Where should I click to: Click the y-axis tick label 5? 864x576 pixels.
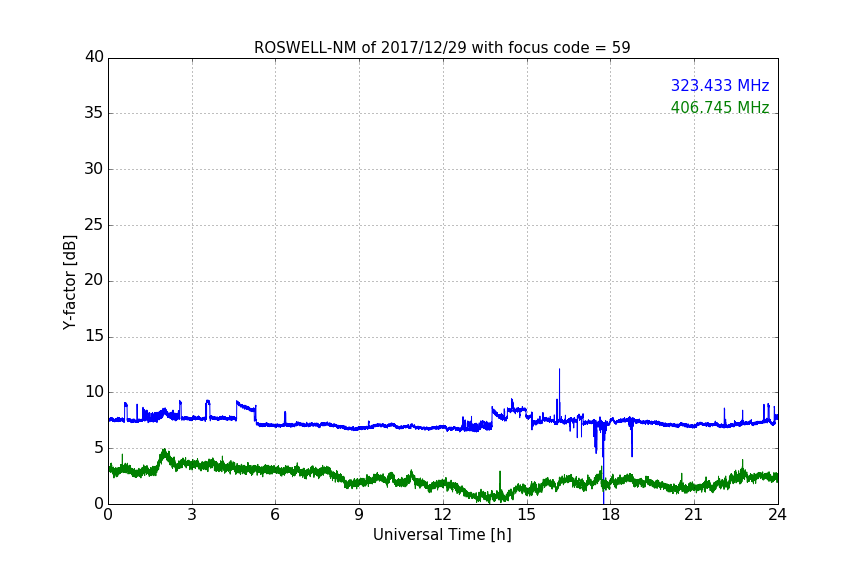point(99,448)
